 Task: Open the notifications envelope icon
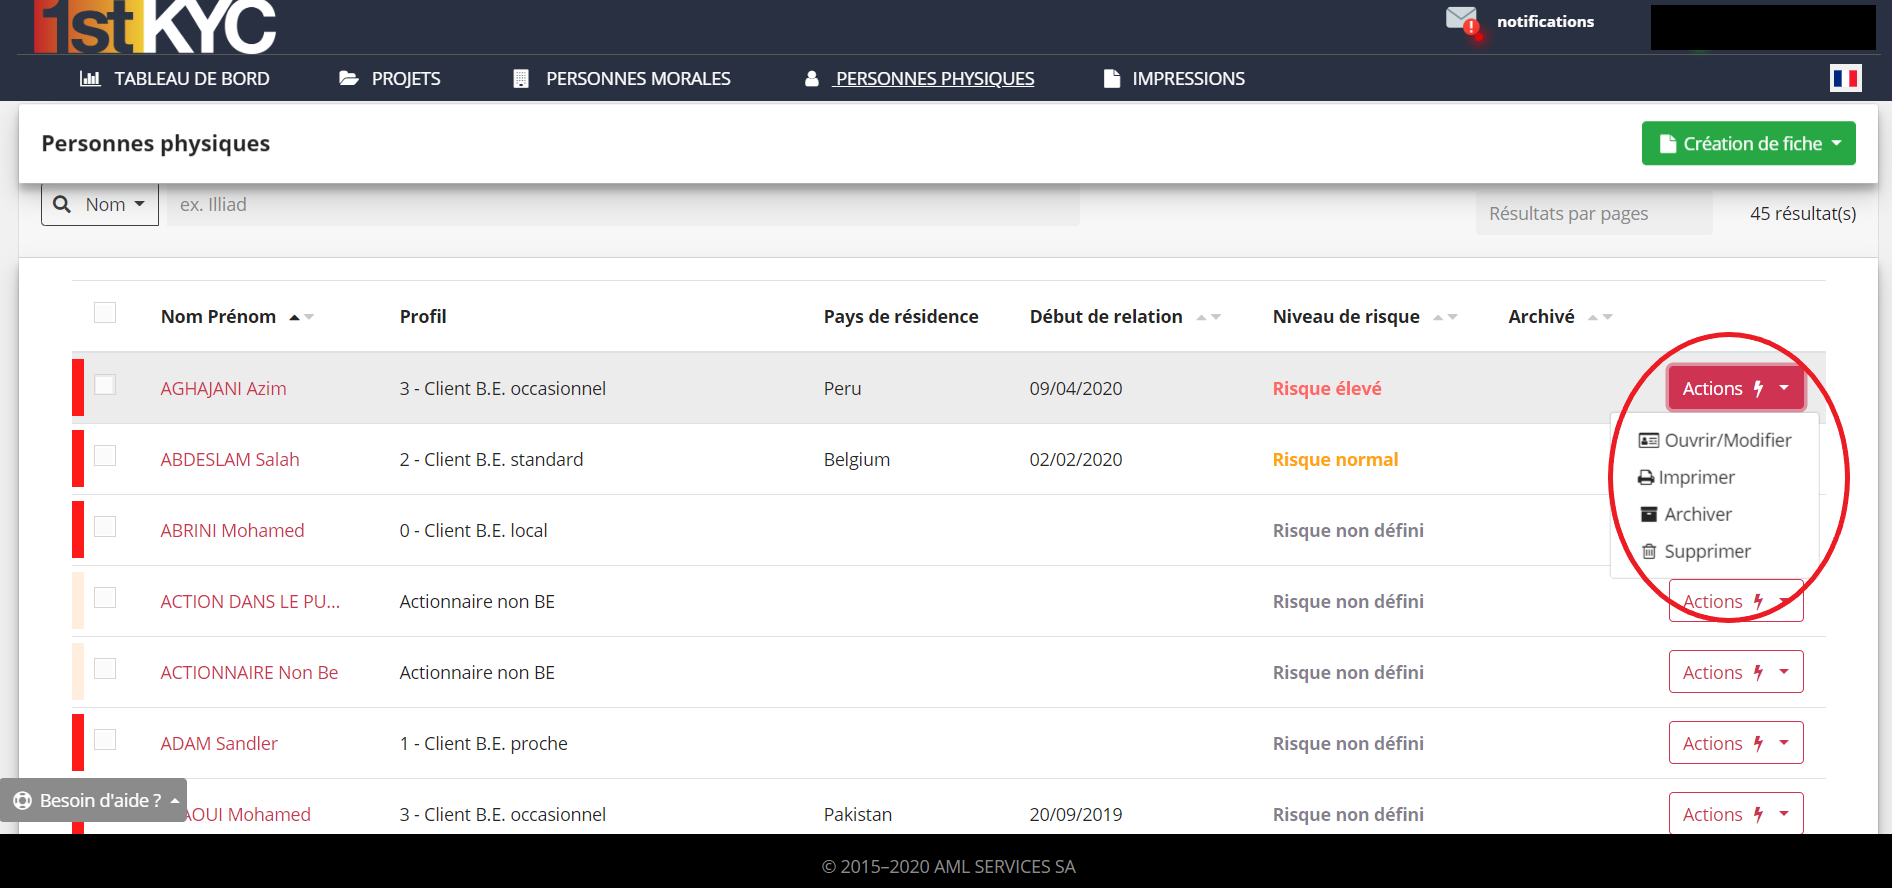[x=1461, y=19]
